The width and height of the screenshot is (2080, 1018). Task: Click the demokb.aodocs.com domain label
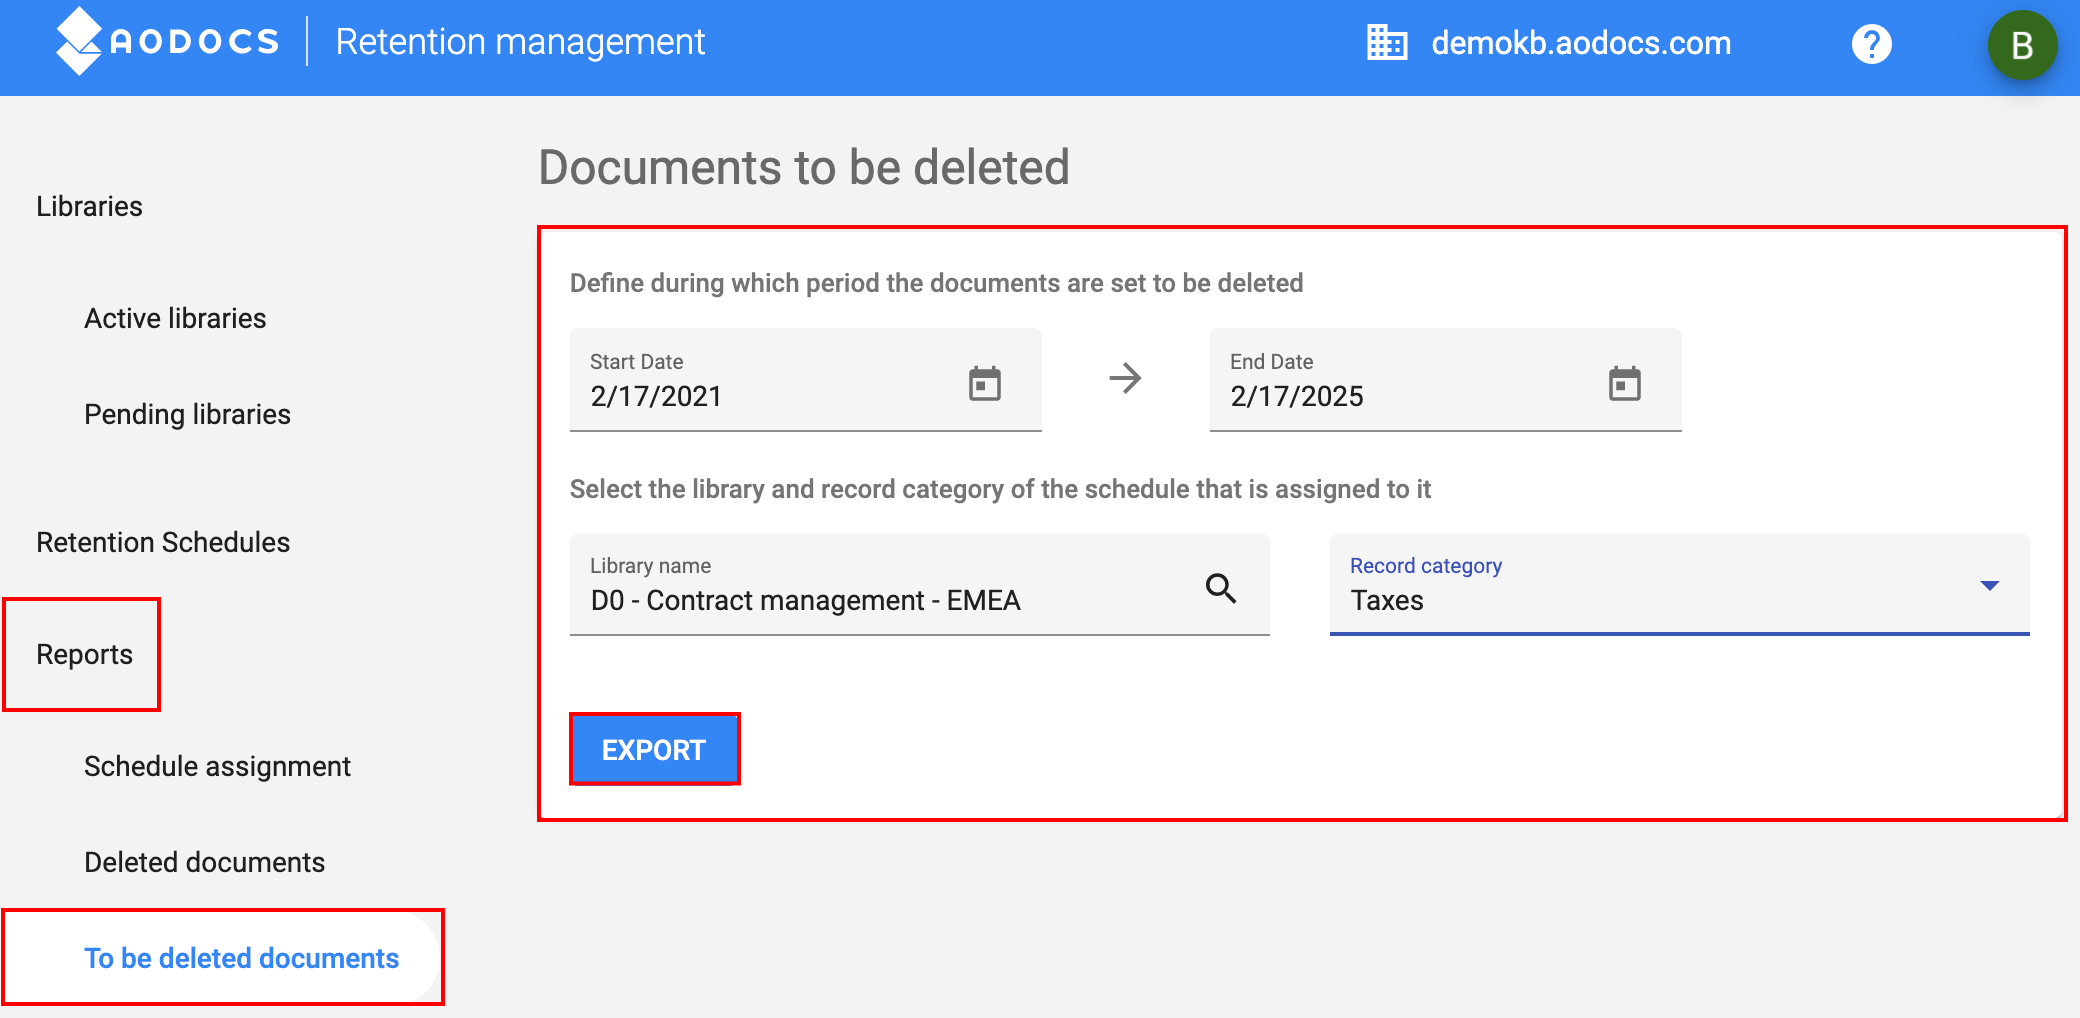tap(1581, 43)
